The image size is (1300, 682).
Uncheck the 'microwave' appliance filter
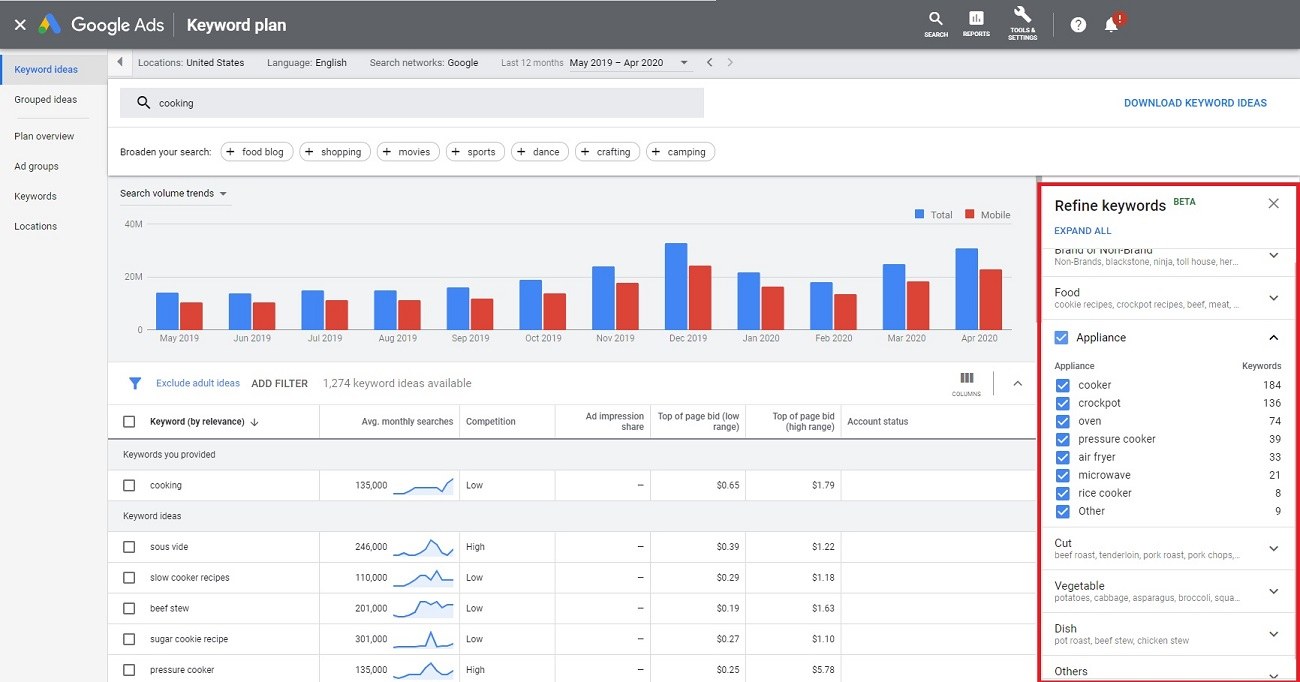1062,475
